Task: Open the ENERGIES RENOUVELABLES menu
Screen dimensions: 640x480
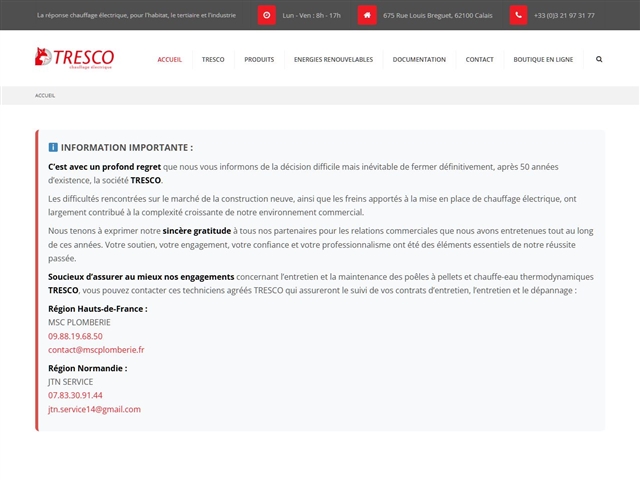Action: [x=333, y=60]
